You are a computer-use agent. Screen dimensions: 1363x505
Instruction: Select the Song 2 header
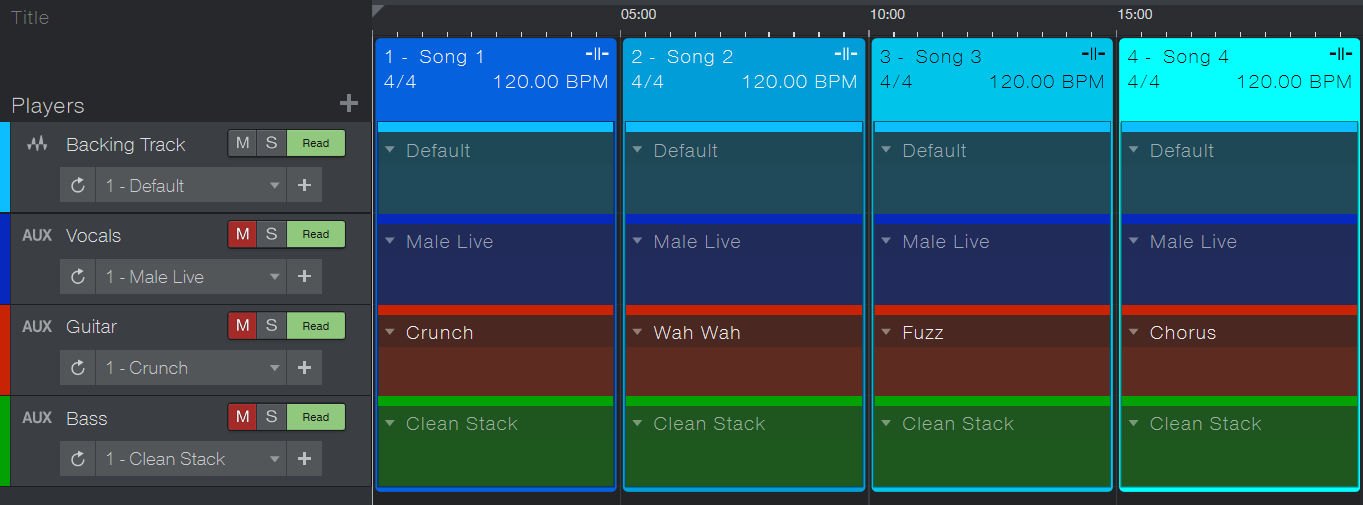(742, 70)
